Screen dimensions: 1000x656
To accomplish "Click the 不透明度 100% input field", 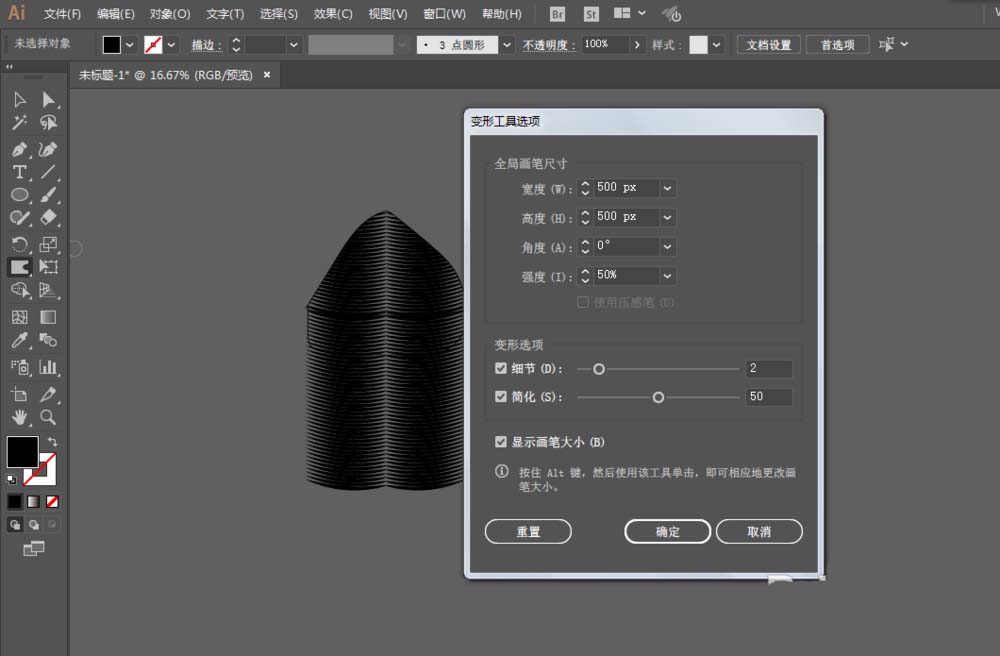I will [598, 44].
